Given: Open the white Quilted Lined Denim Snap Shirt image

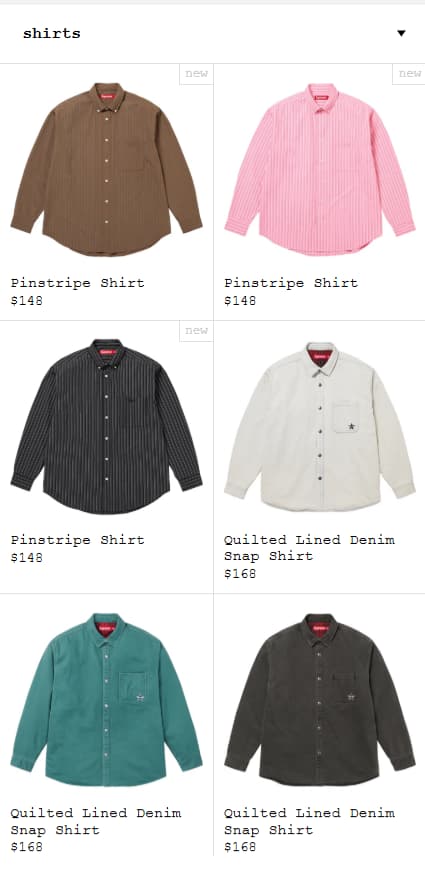Looking at the screenshot, I should pos(320,426).
